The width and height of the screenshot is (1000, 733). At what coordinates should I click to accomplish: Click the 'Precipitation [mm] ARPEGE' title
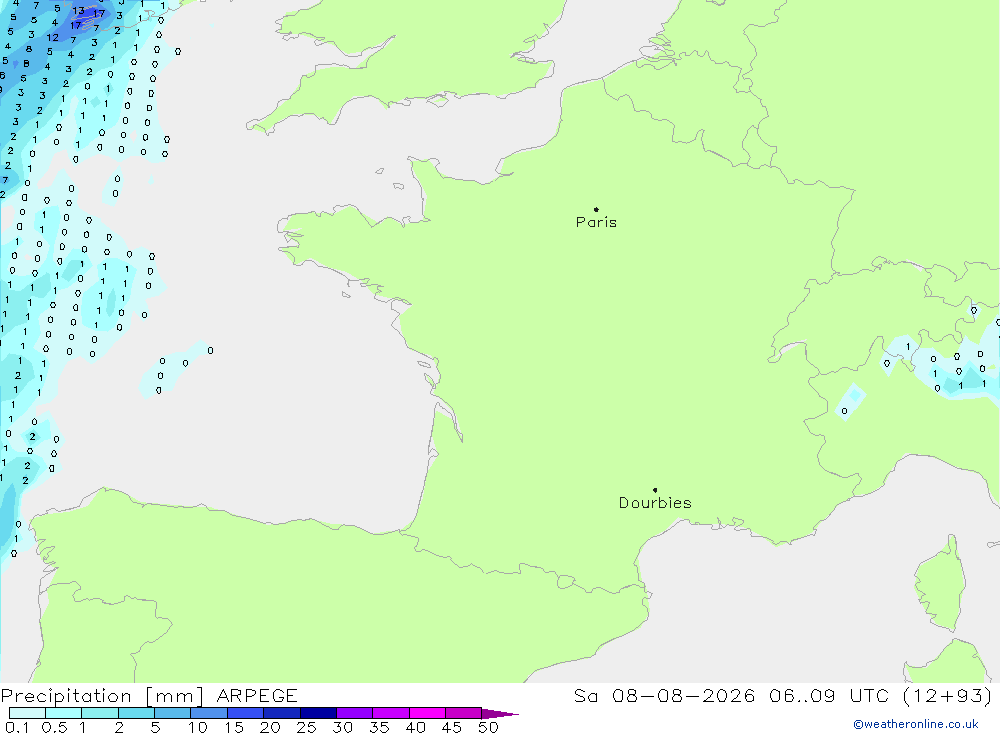click(149, 696)
